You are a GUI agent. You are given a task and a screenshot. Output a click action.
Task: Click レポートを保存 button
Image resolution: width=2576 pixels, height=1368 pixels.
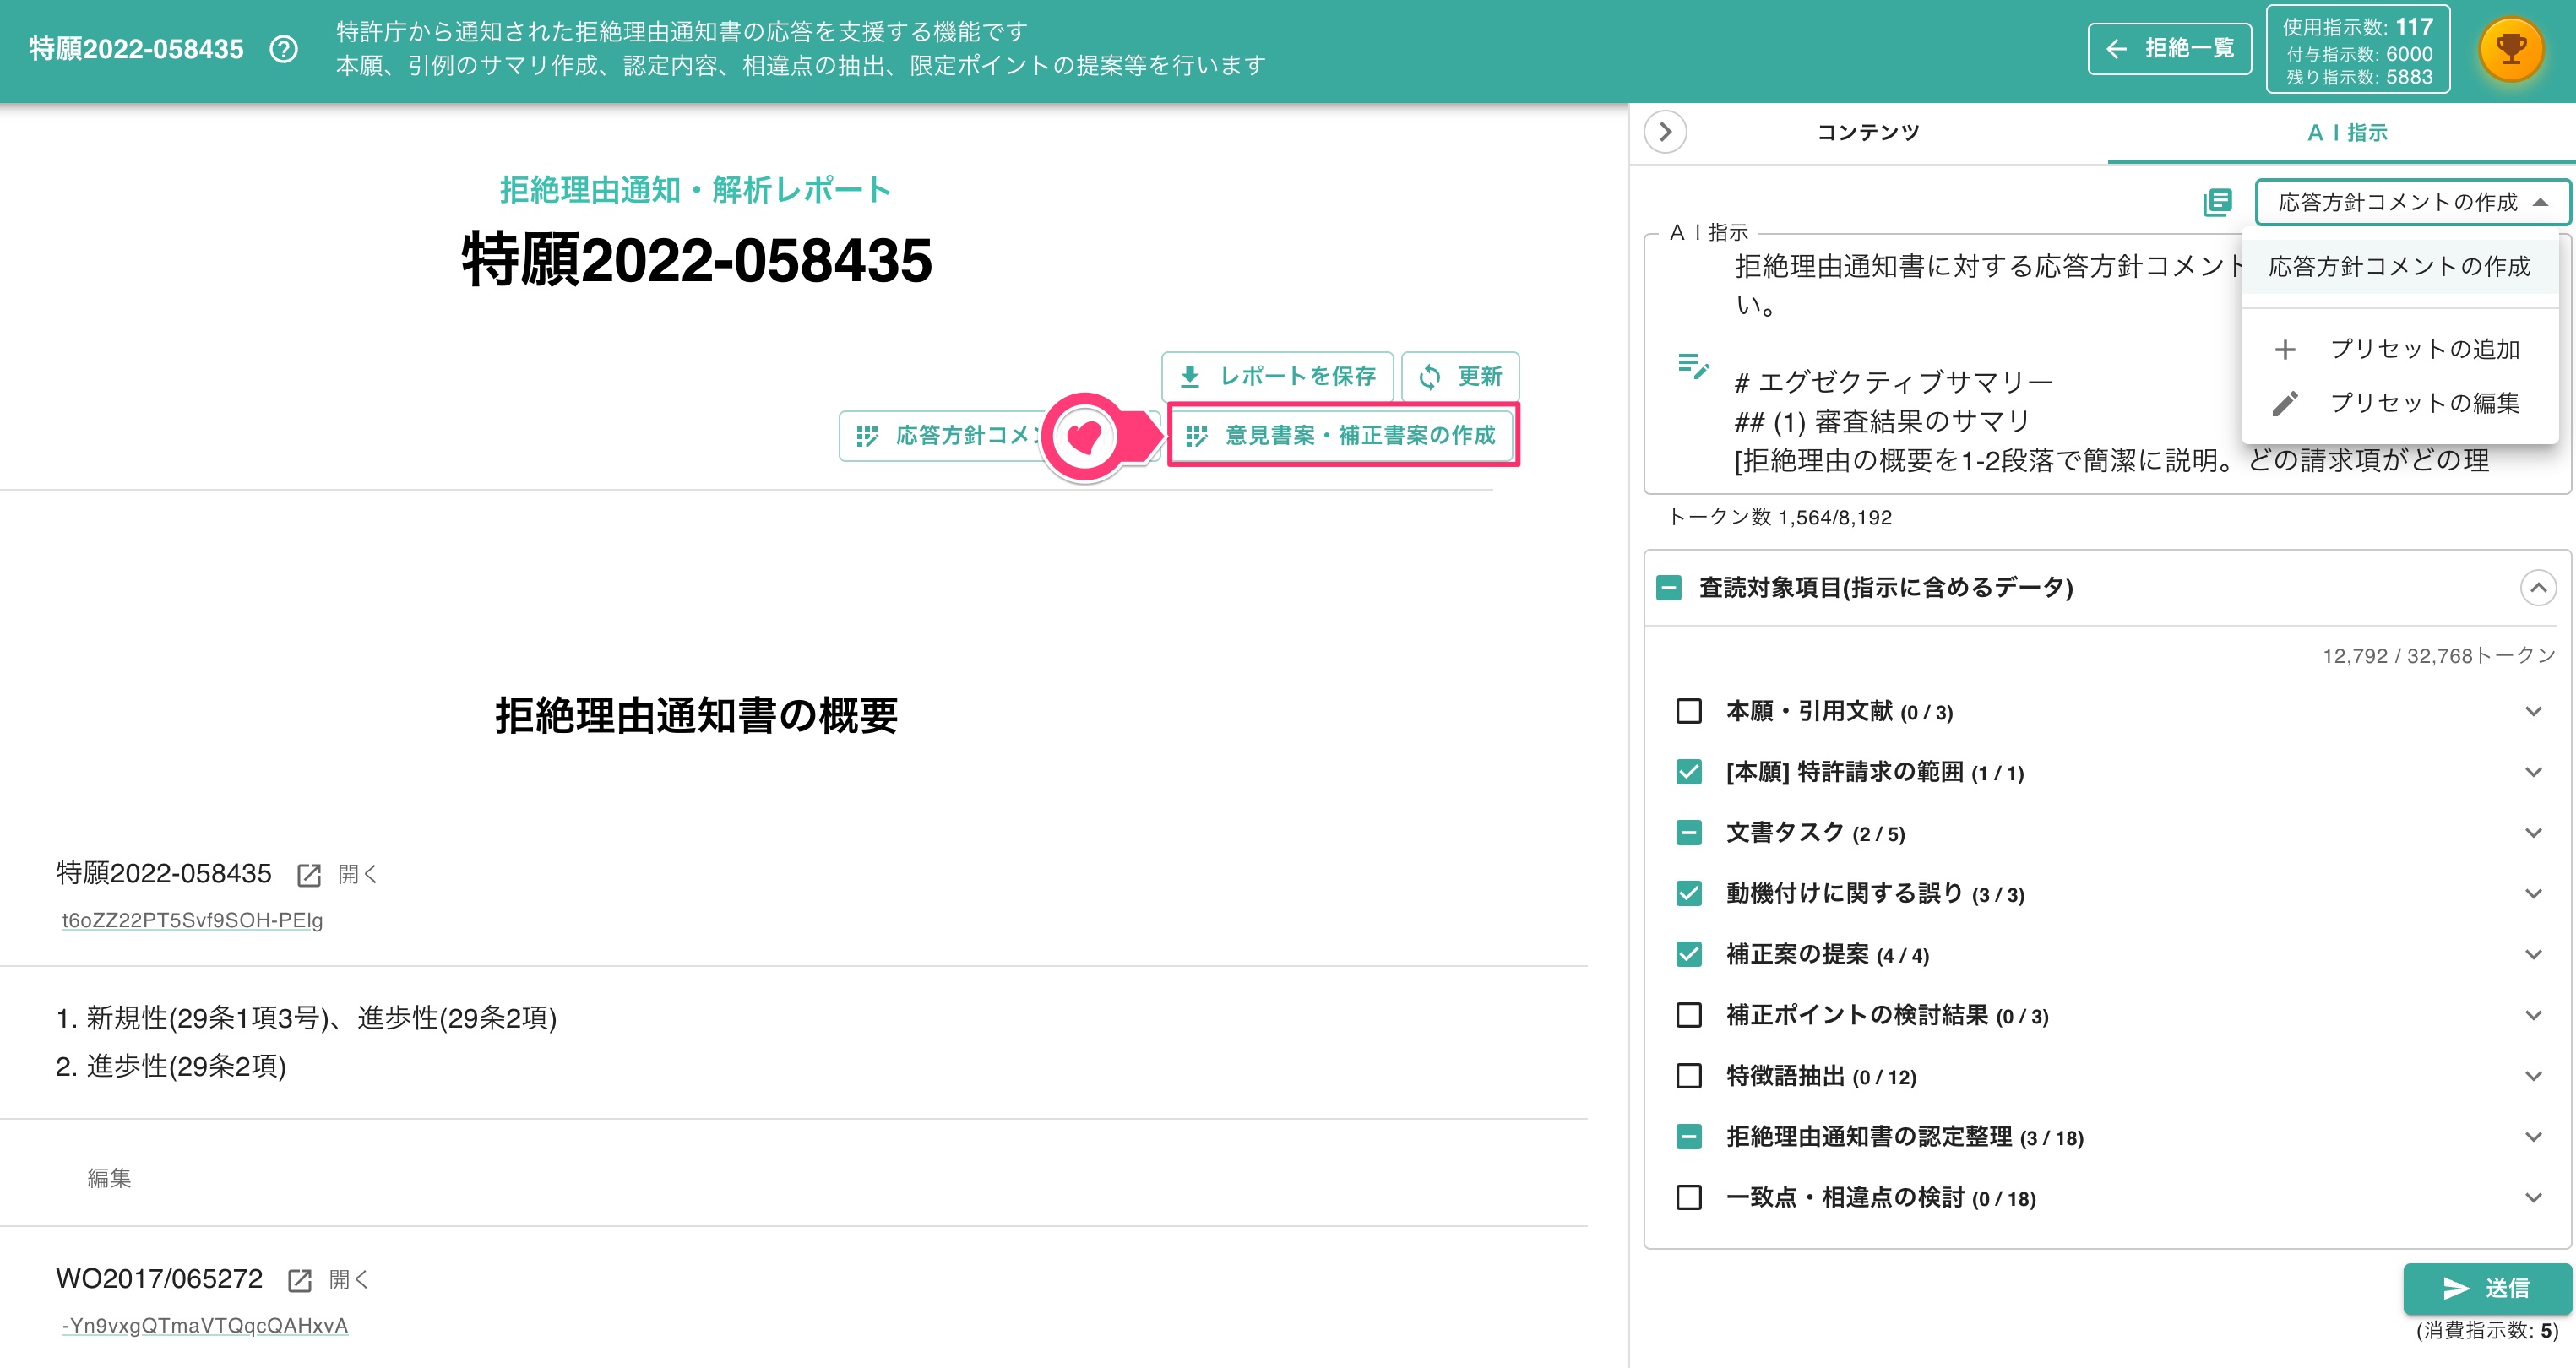coord(1277,377)
